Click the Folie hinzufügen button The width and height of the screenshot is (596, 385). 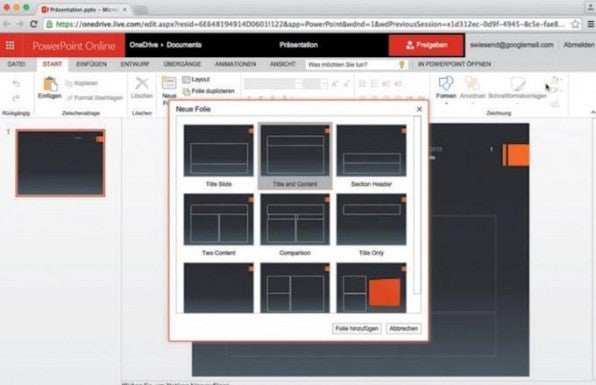(357, 328)
